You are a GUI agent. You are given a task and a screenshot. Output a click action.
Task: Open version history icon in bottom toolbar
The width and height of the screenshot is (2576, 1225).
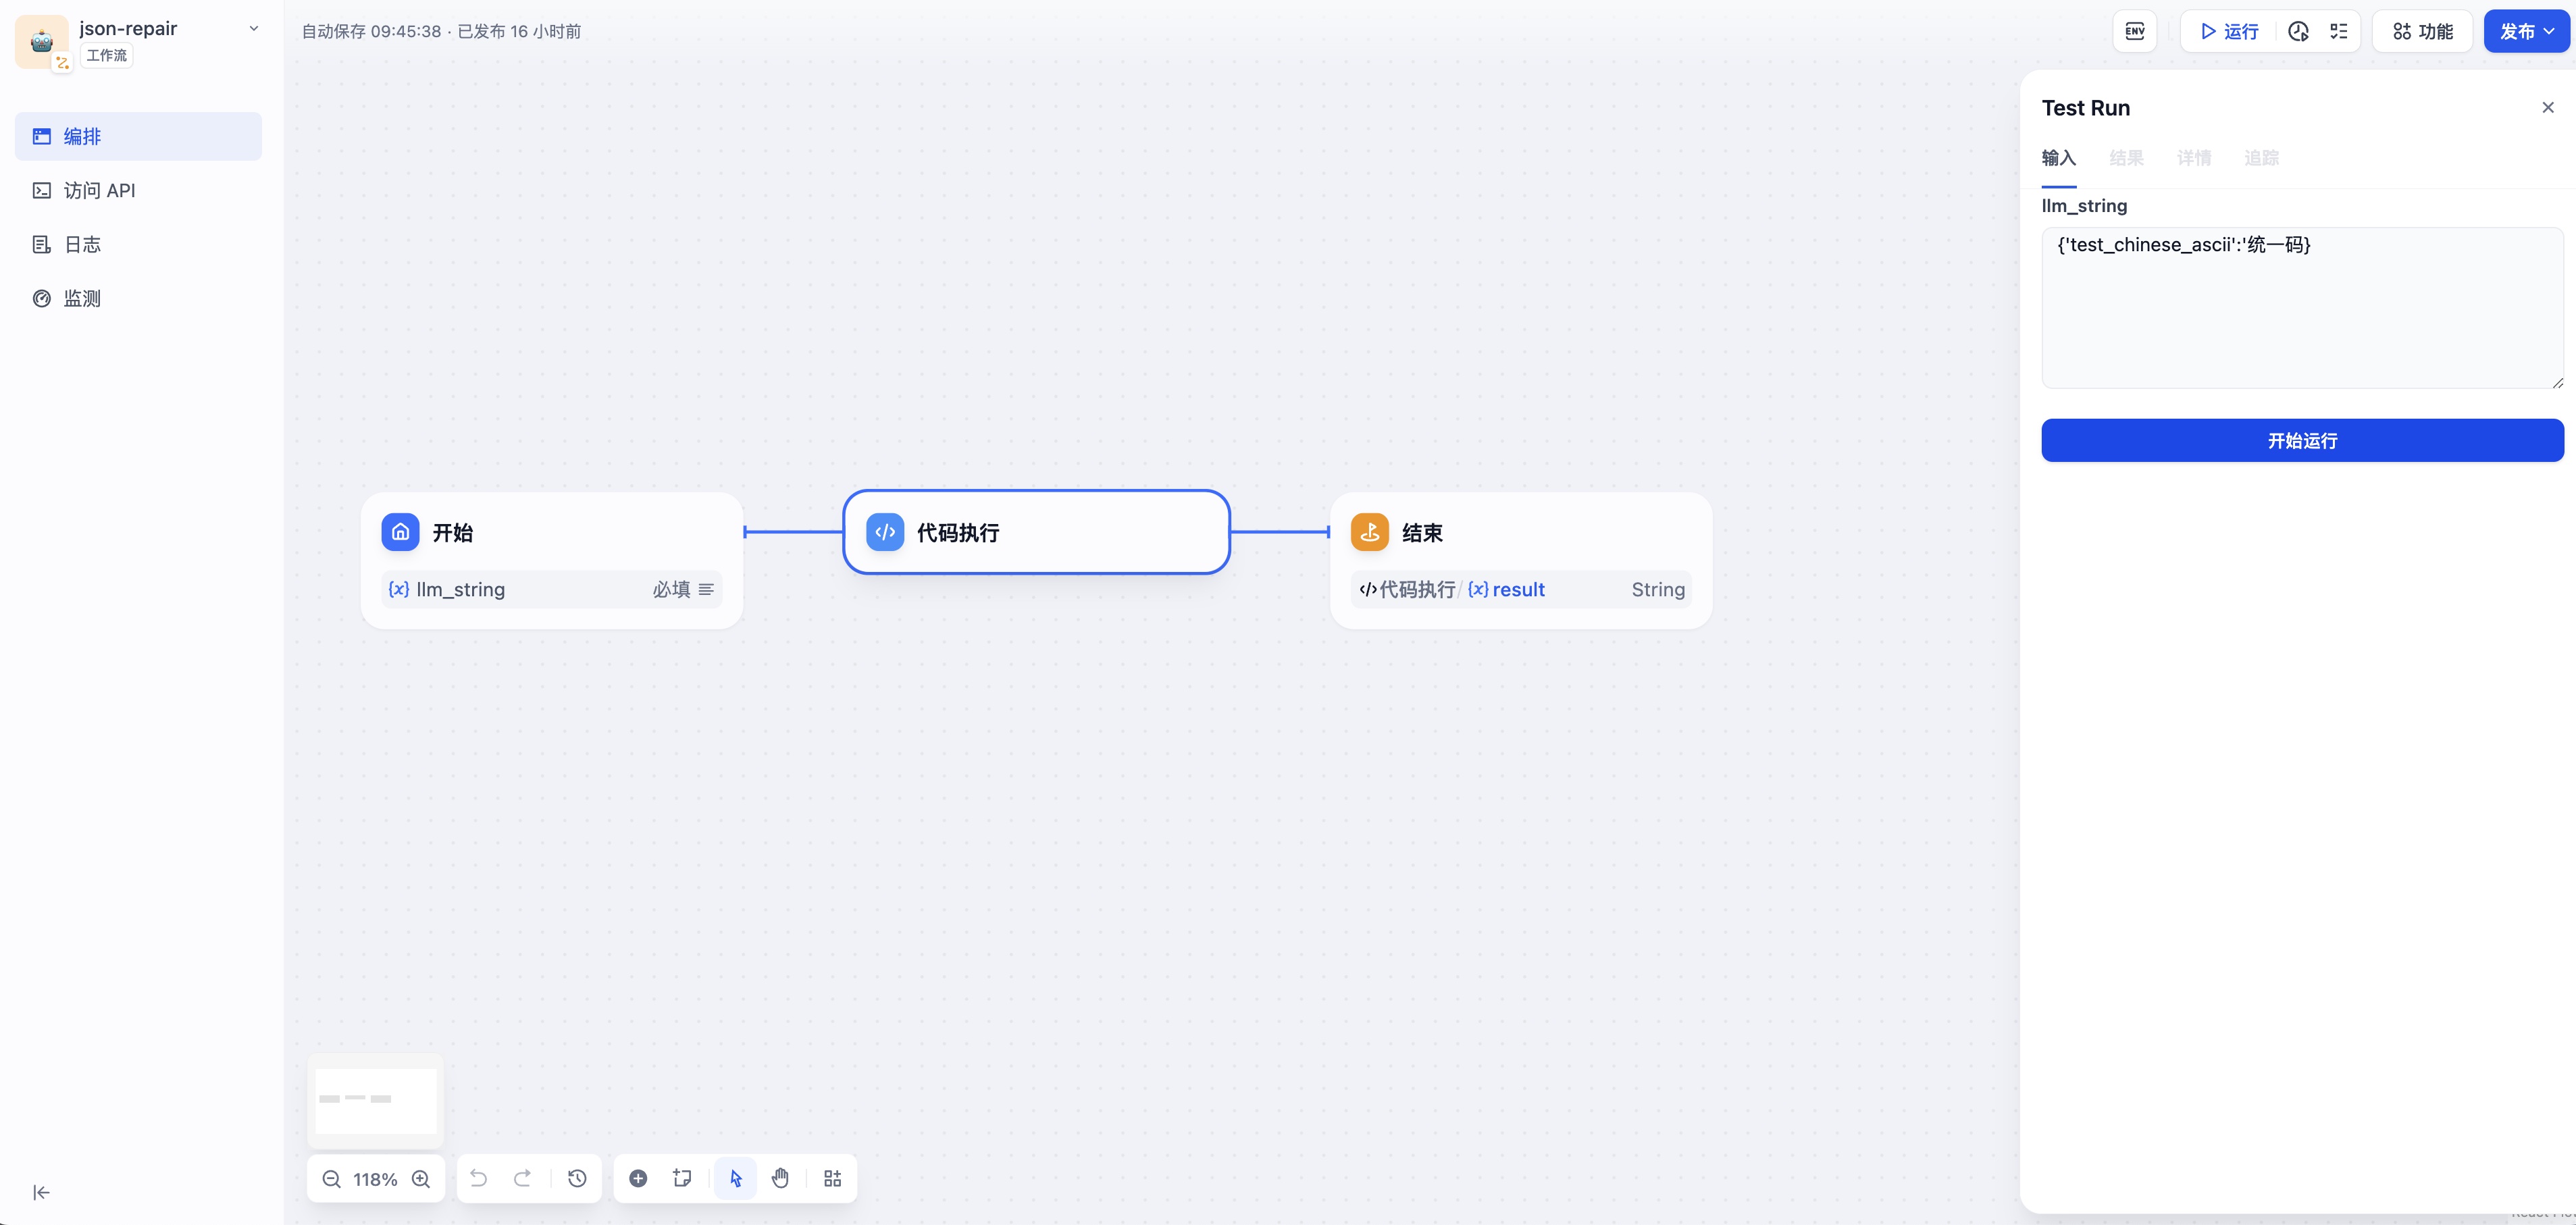(x=577, y=1178)
